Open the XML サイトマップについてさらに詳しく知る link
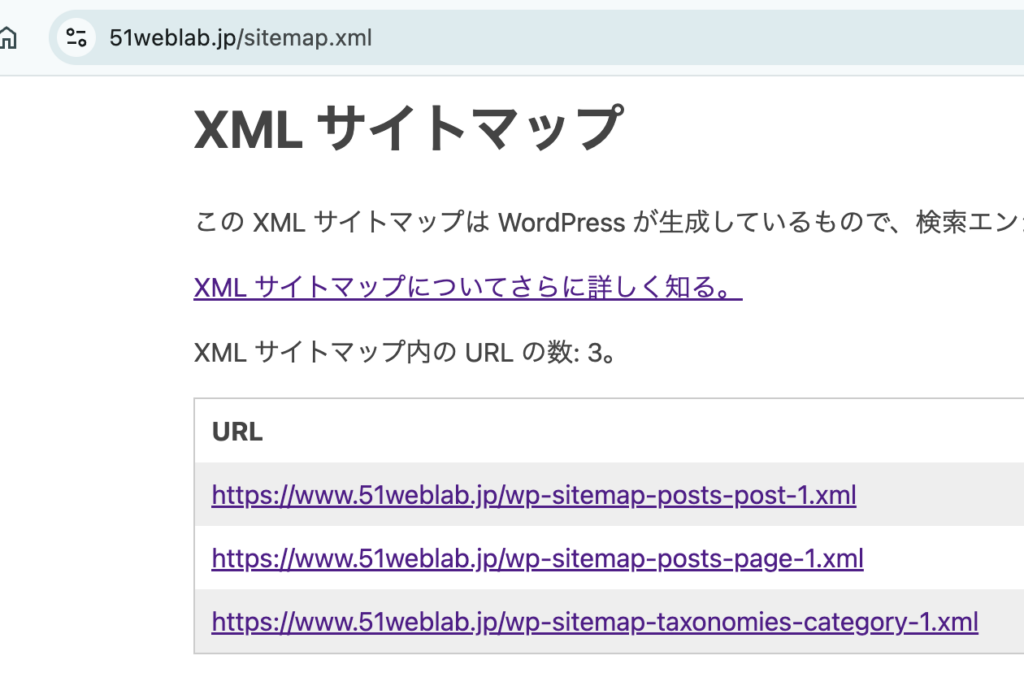 467,288
